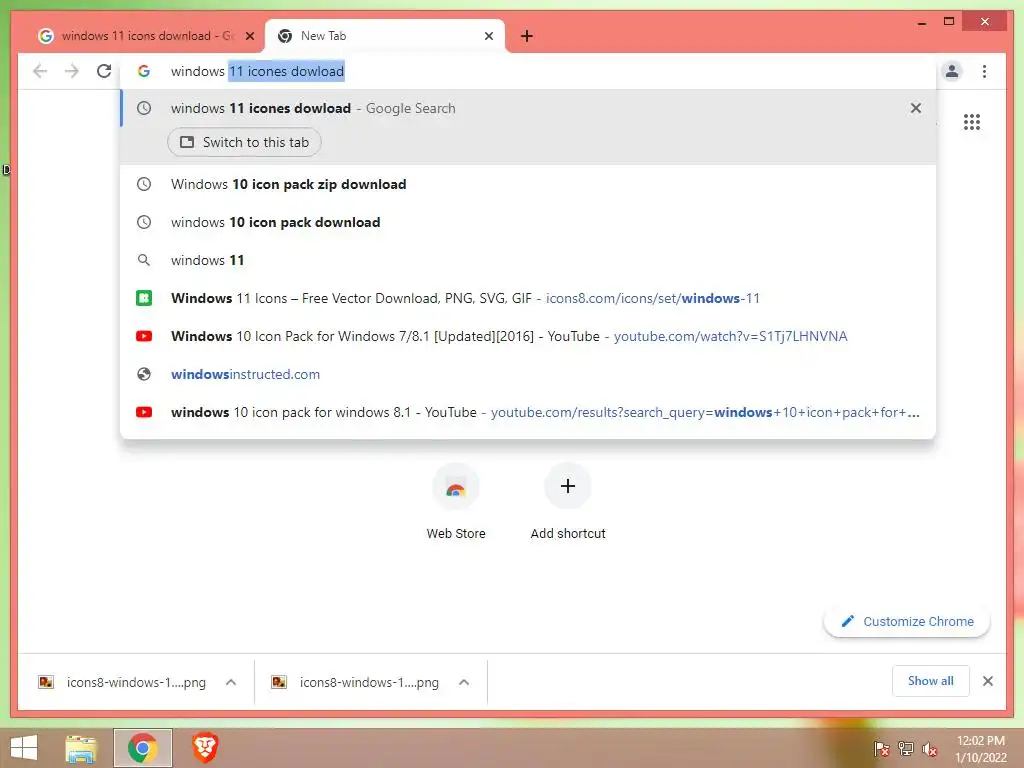Image resolution: width=1024 pixels, height=768 pixels.
Task: Close the 'windows 11 icons download' tab
Action: [x=249, y=36]
